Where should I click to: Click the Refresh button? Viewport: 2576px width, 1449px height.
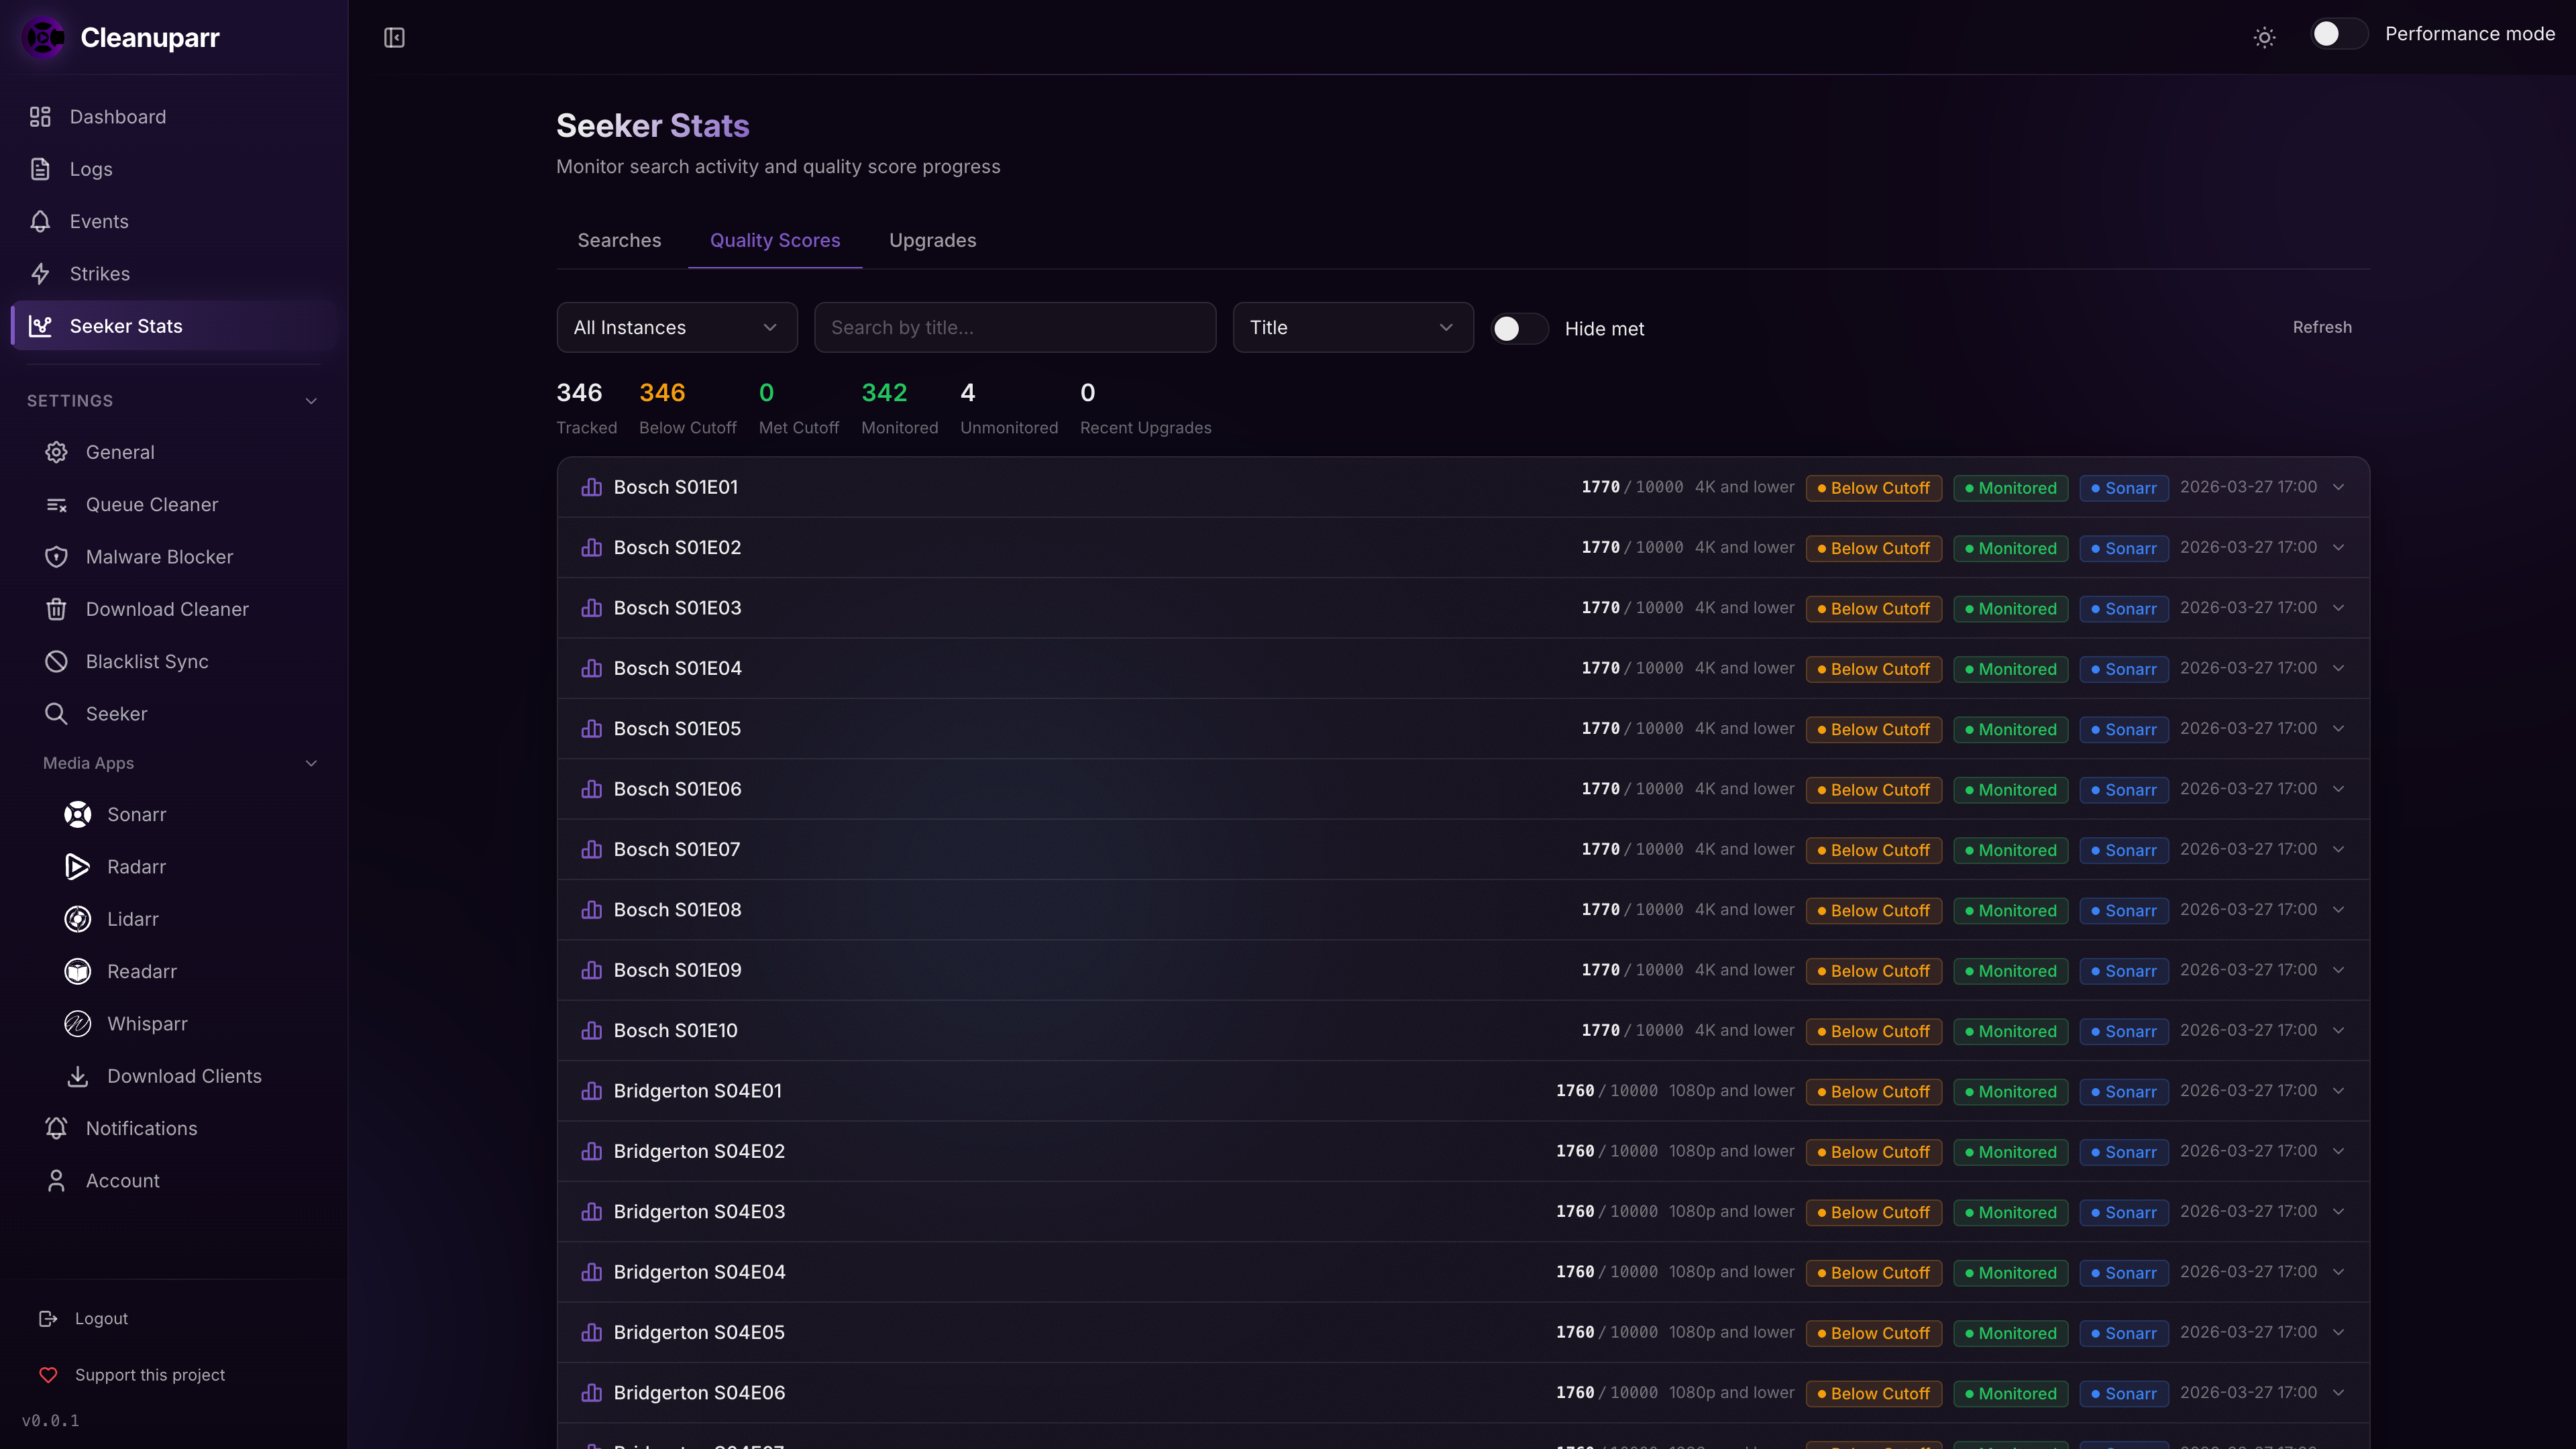2321,327
